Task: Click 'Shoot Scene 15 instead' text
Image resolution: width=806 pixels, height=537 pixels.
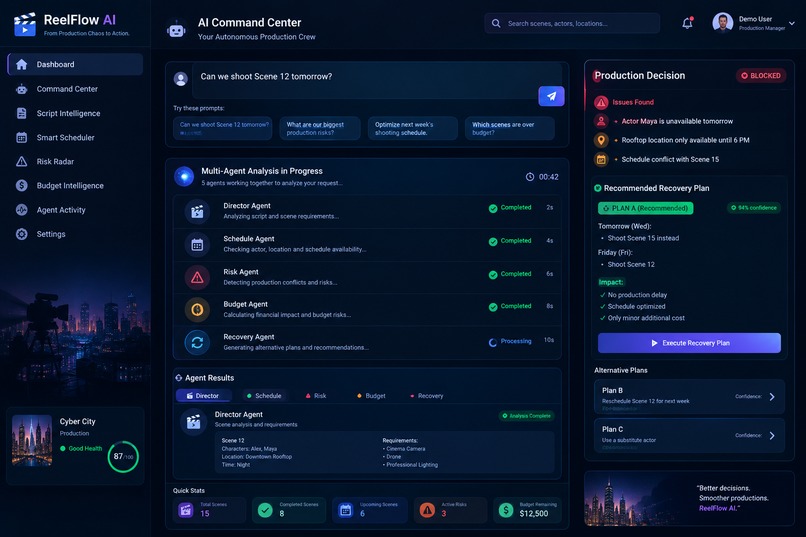Action: point(643,238)
